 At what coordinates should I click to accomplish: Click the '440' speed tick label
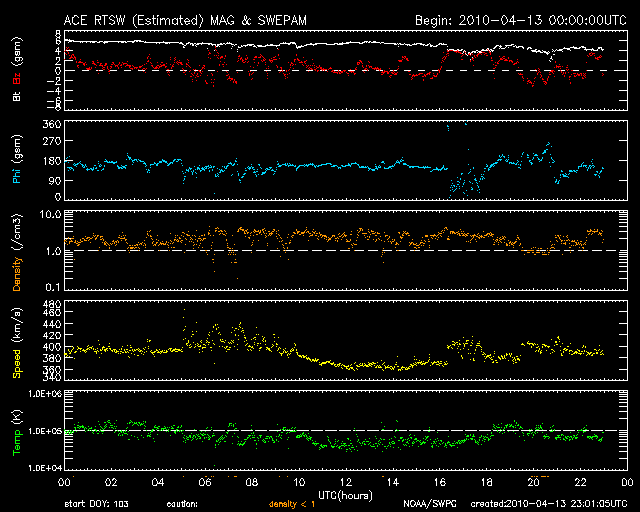[52, 324]
